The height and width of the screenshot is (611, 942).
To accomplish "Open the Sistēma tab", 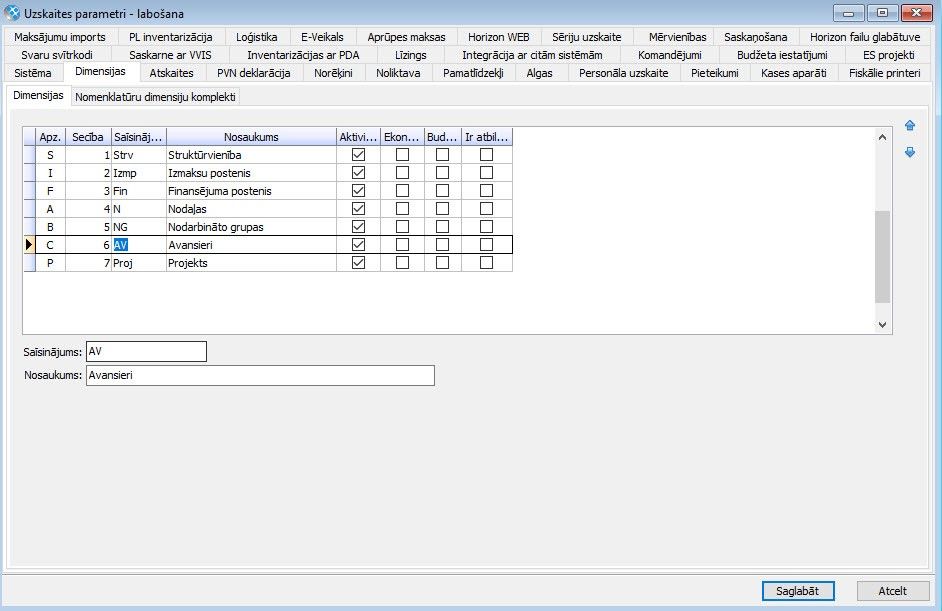I will point(32,73).
